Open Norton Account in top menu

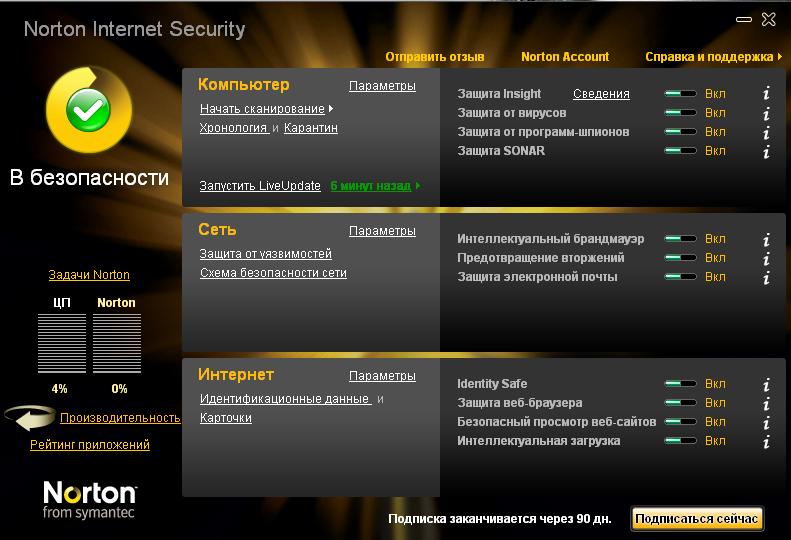point(565,57)
